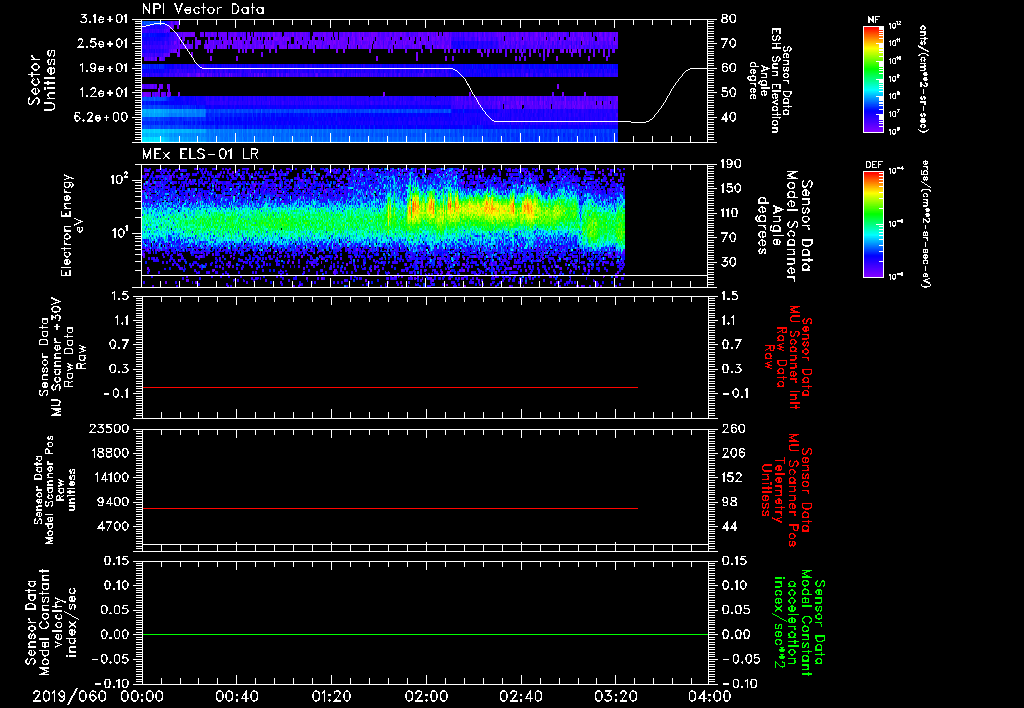Click the "Model Scanner Angle degrees" axis label

[x=784, y=226]
